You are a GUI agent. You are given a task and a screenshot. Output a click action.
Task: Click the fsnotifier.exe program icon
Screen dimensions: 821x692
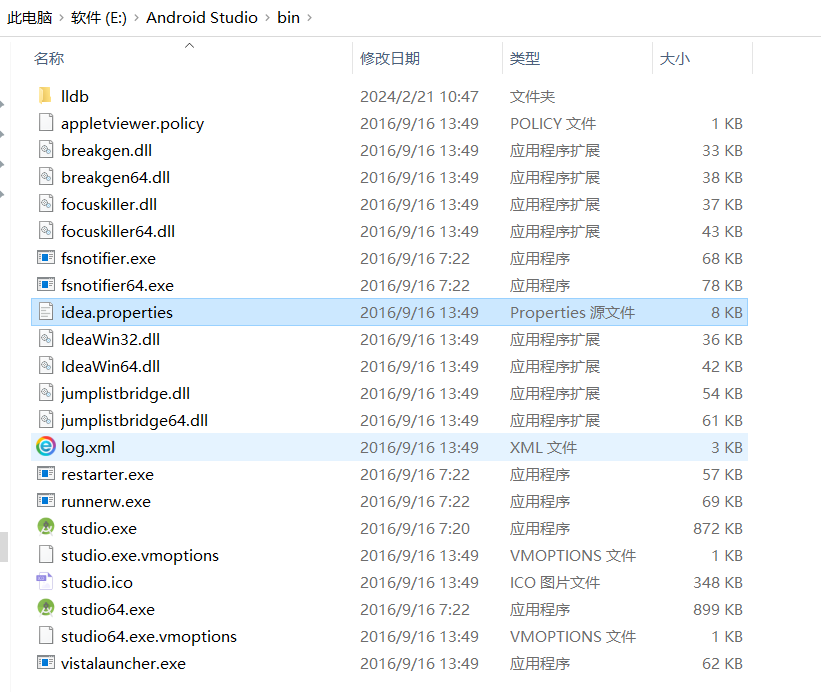pos(46,258)
